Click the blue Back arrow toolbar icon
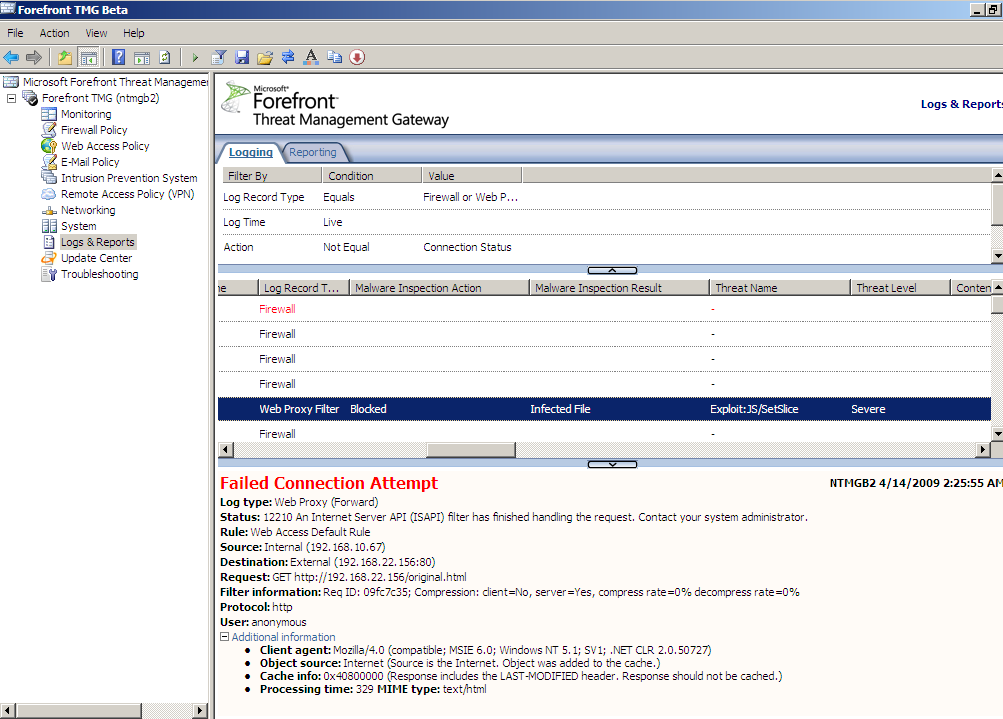 pos(11,58)
